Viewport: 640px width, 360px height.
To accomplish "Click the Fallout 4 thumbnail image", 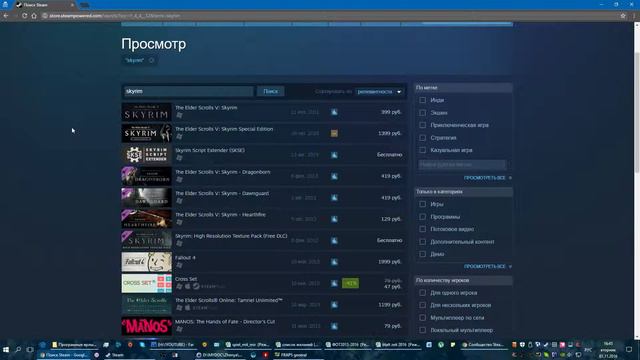I will (147, 262).
